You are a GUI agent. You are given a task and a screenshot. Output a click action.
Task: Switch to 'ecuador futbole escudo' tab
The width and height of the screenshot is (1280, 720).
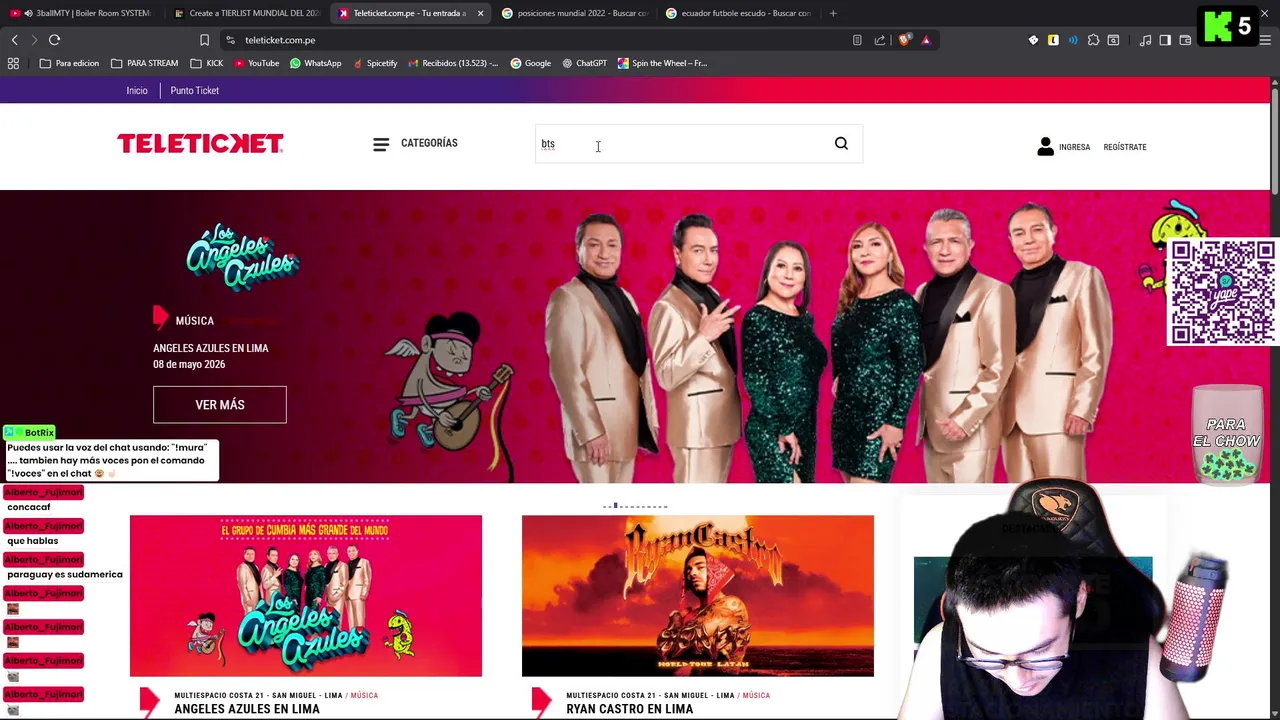738,13
